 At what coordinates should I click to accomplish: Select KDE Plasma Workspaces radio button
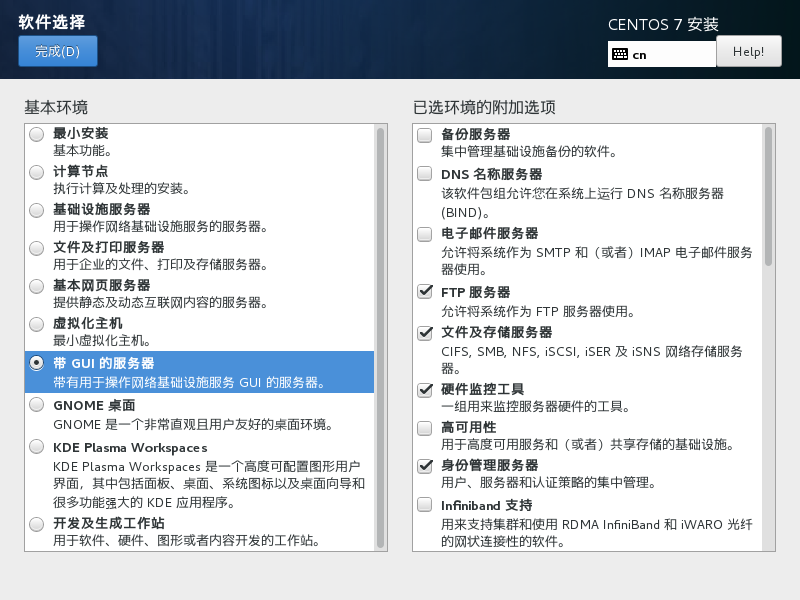coord(36,446)
